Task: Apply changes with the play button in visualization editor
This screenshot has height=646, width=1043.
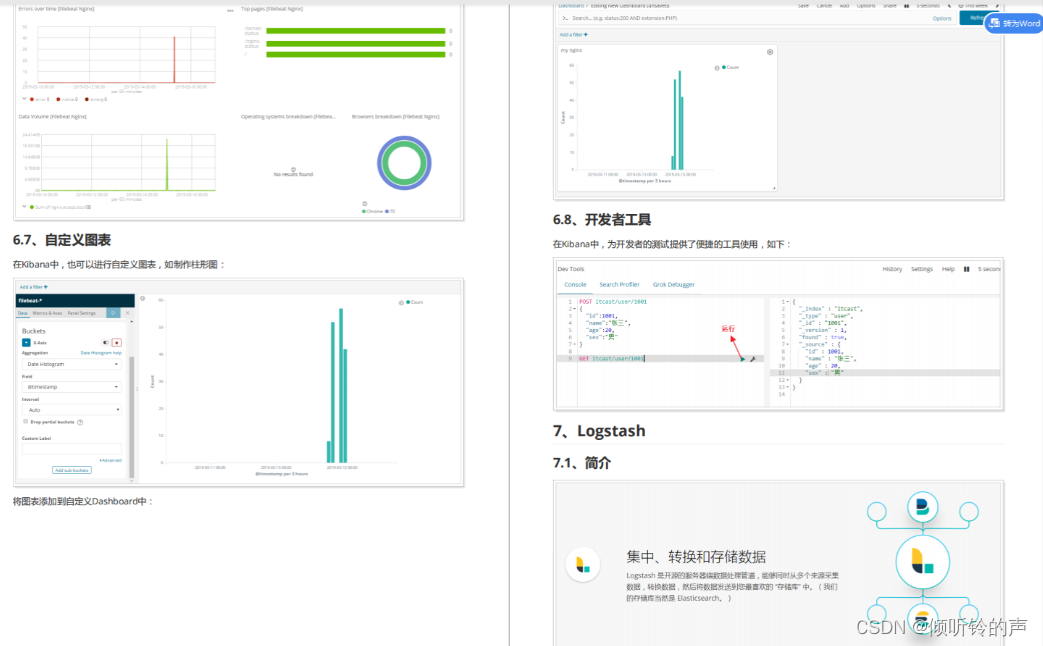Action: pos(114,313)
